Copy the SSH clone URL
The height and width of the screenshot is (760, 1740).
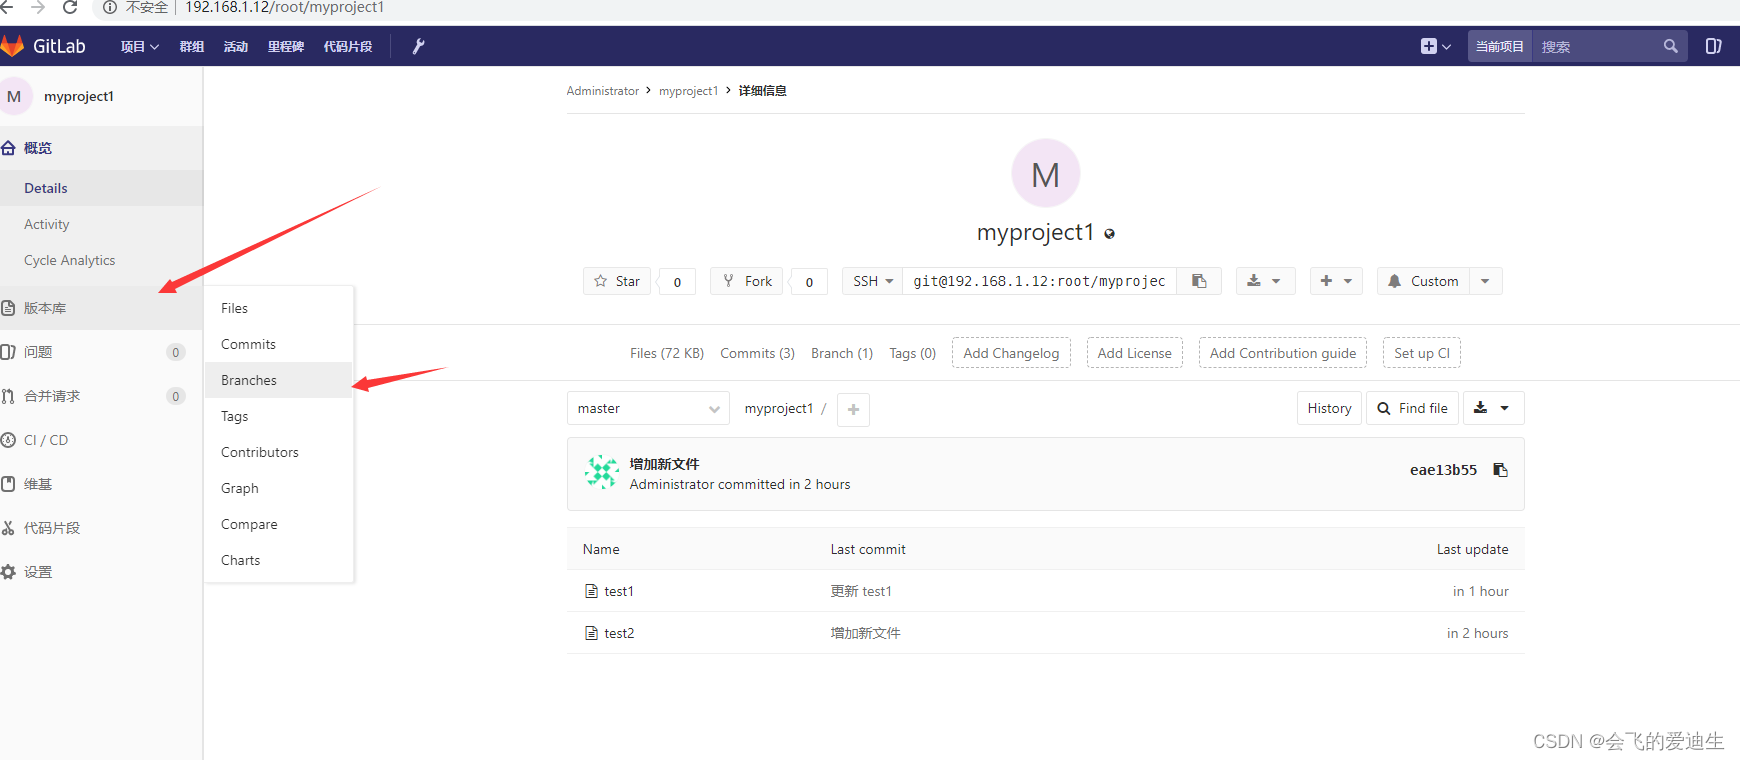pyautogui.click(x=1199, y=281)
